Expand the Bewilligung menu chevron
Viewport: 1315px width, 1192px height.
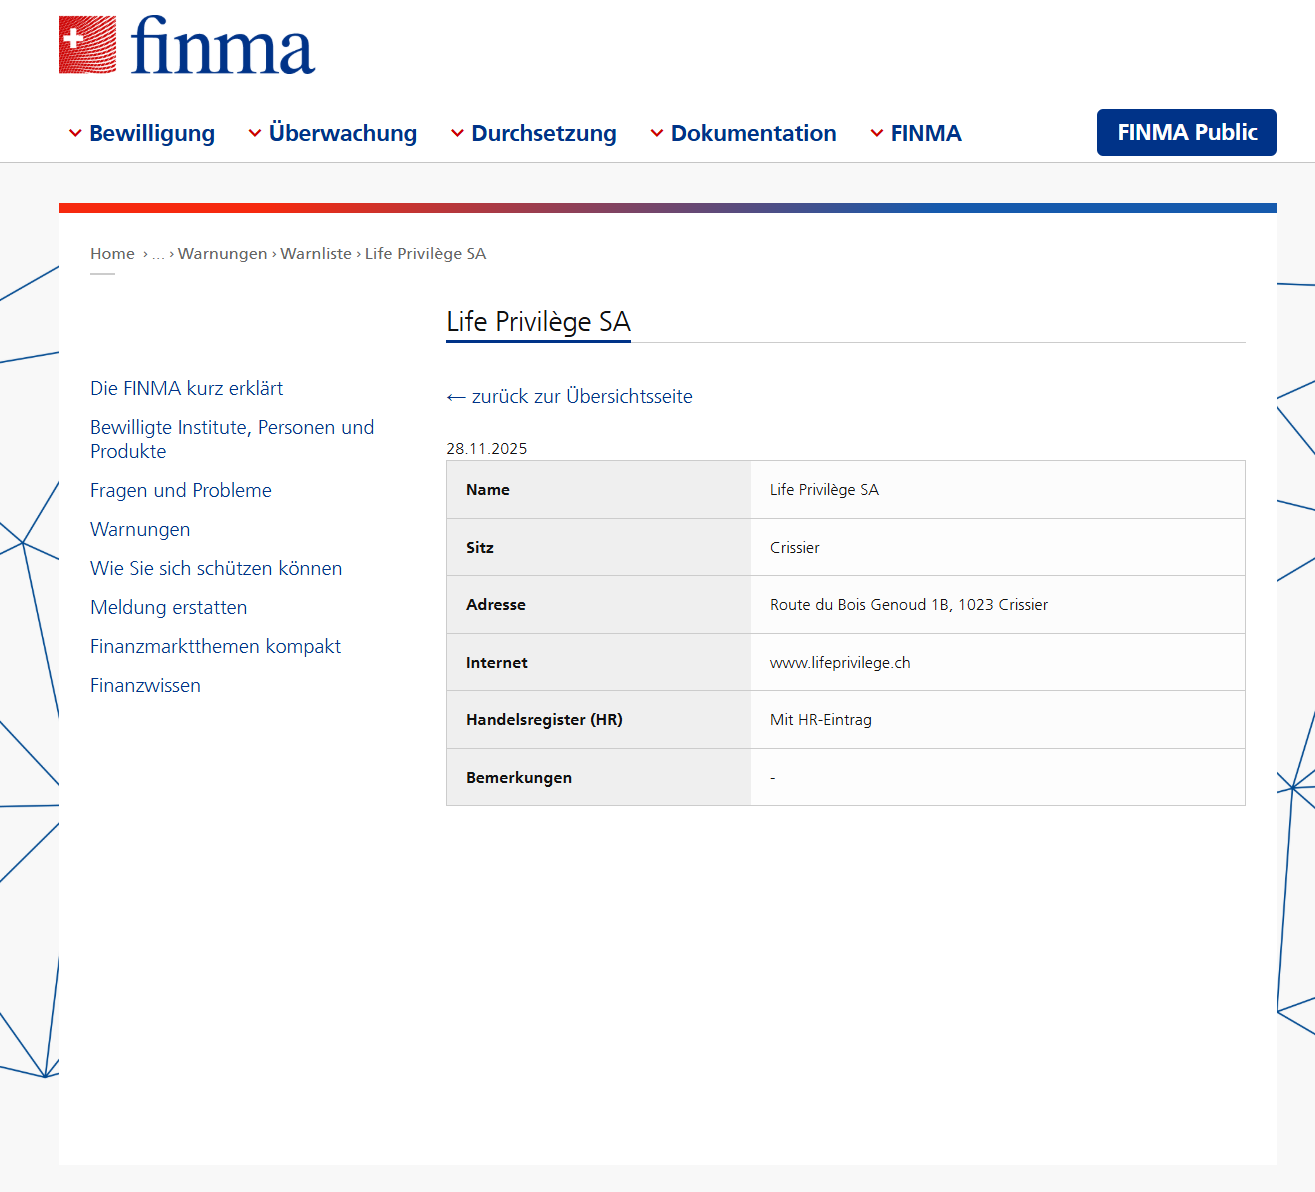click(x=75, y=133)
